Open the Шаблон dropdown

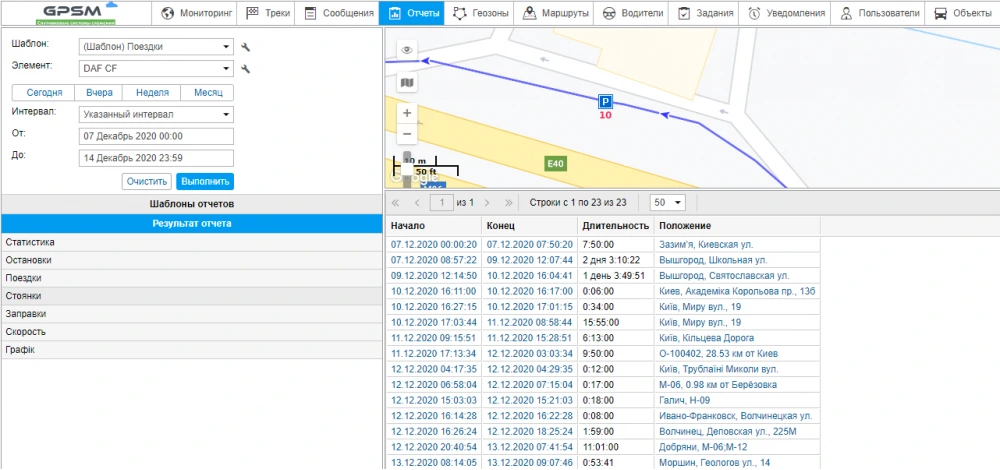click(x=155, y=47)
